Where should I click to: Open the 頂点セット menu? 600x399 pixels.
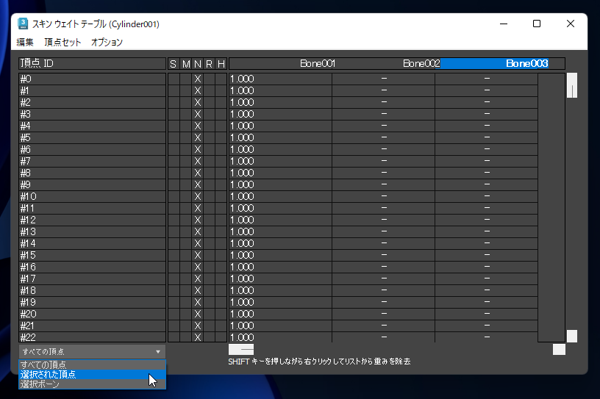click(x=62, y=42)
